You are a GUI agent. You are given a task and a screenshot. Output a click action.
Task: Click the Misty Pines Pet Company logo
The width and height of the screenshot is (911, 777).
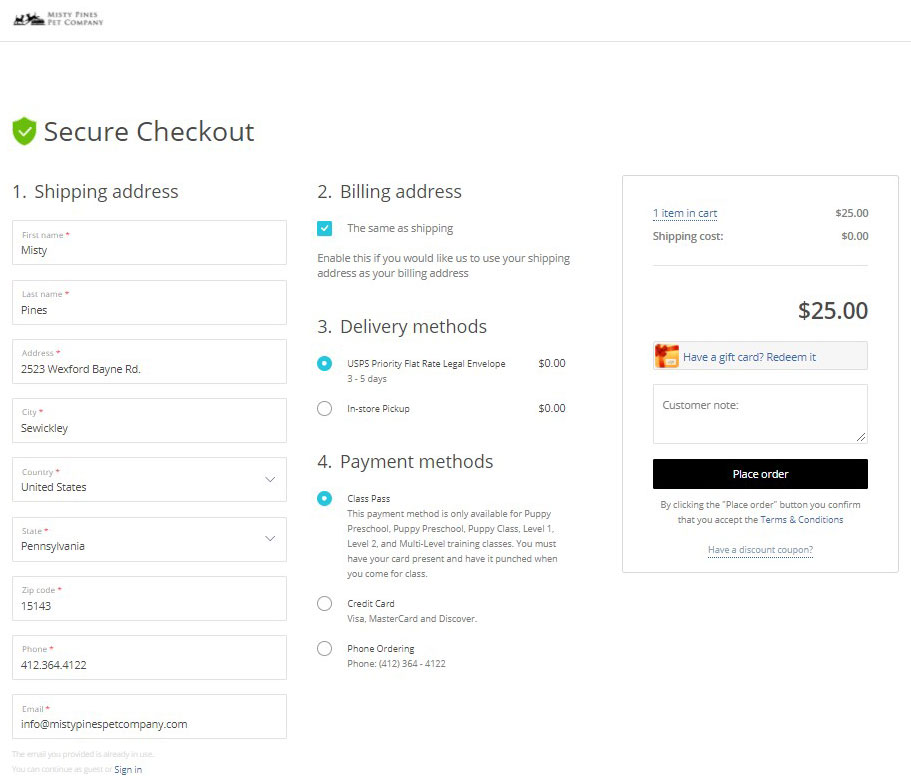pyautogui.click(x=58, y=19)
